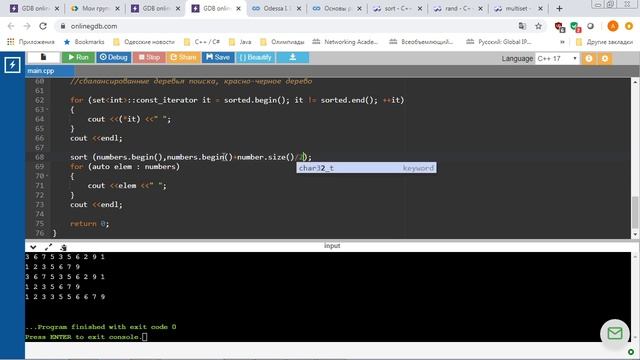This screenshot has height=360, width=640.
Task: Open the Java bookmark folder
Action: click(240, 42)
